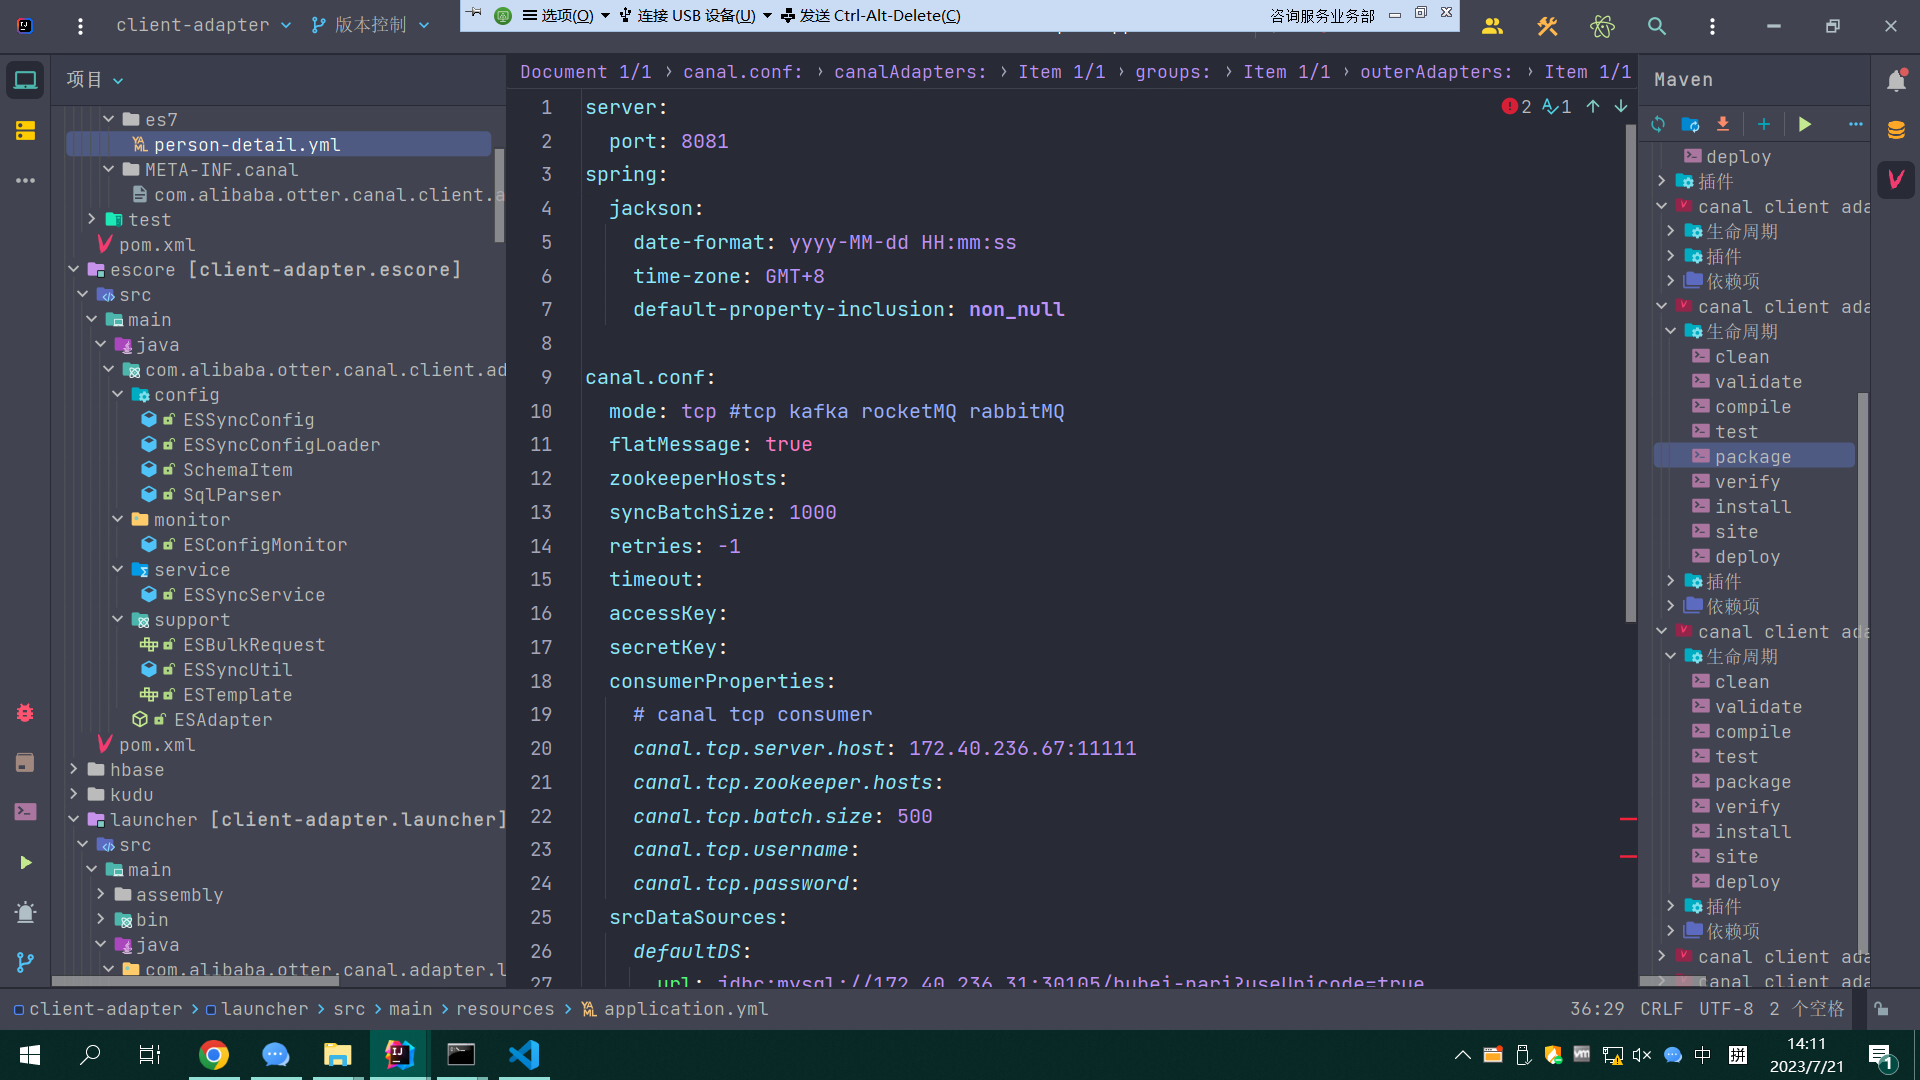Image resolution: width=1920 pixels, height=1080 pixels.
Task: Open the Project tool window
Action: [25, 79]
